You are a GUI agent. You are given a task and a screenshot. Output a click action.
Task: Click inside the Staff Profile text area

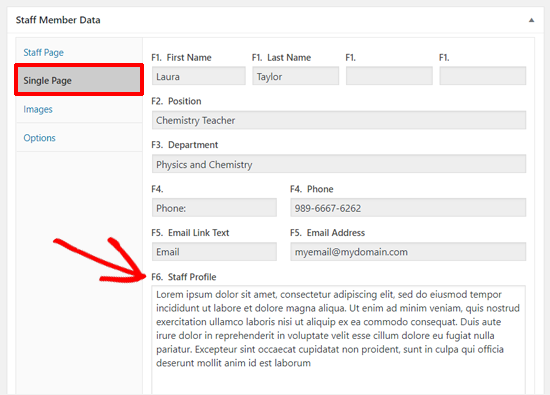(x=339, y=340)
